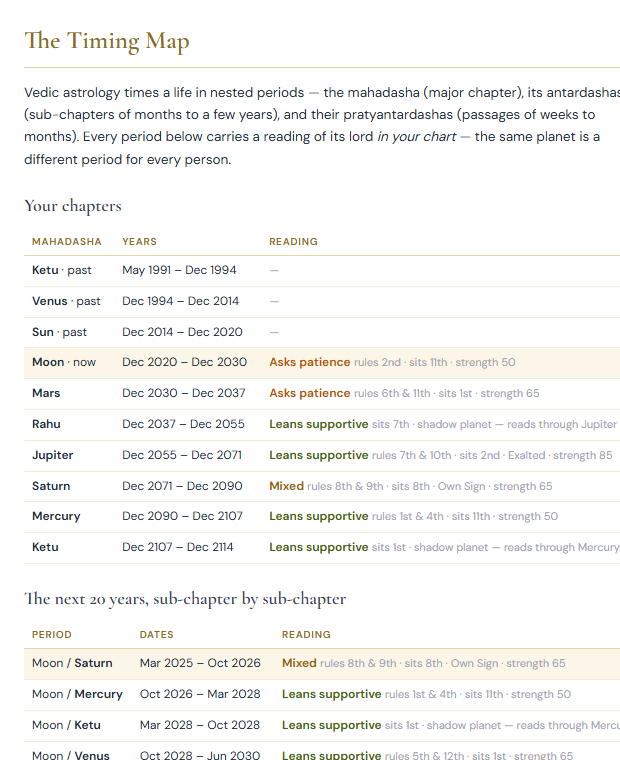Click the READING header in Your chapters table
This screenshot has width=620, height=760.
coord(293,241)
